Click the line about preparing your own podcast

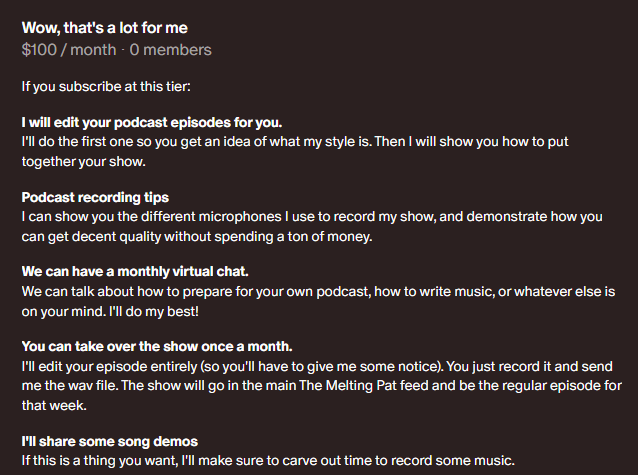coord(318,291)
